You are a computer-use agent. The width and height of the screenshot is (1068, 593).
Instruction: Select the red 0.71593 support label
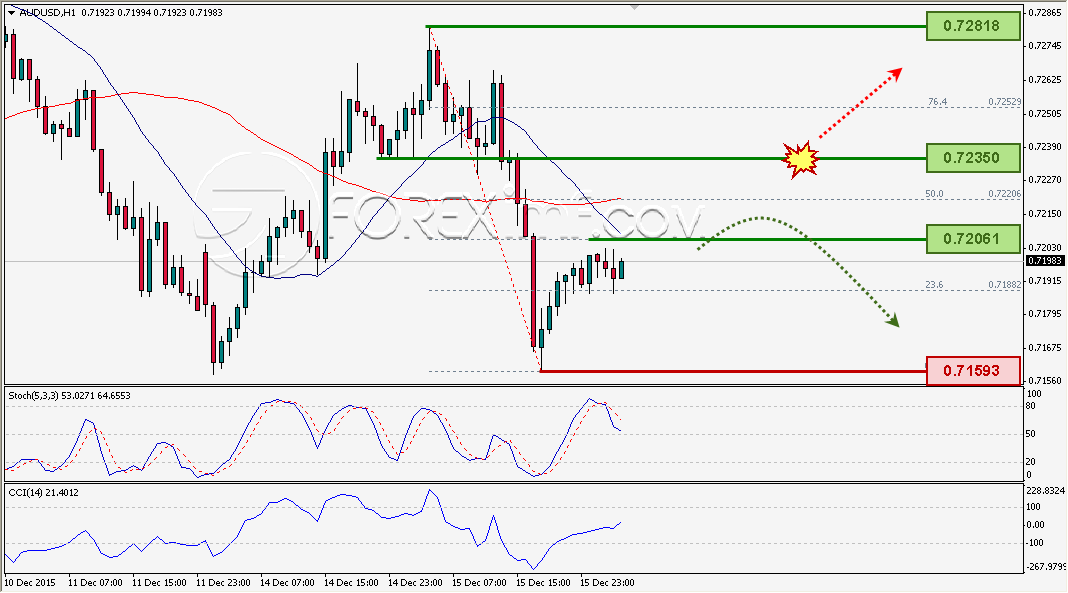click(x=973, y=371)
